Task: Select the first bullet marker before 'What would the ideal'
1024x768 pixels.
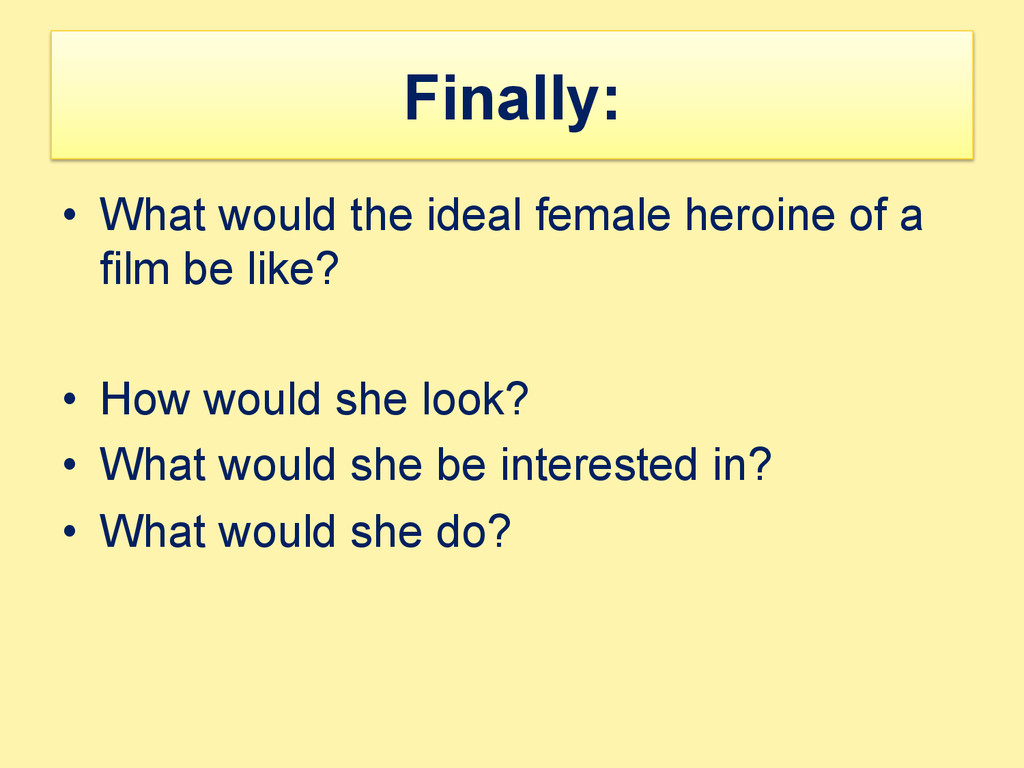Action: [x=70, y=214]
